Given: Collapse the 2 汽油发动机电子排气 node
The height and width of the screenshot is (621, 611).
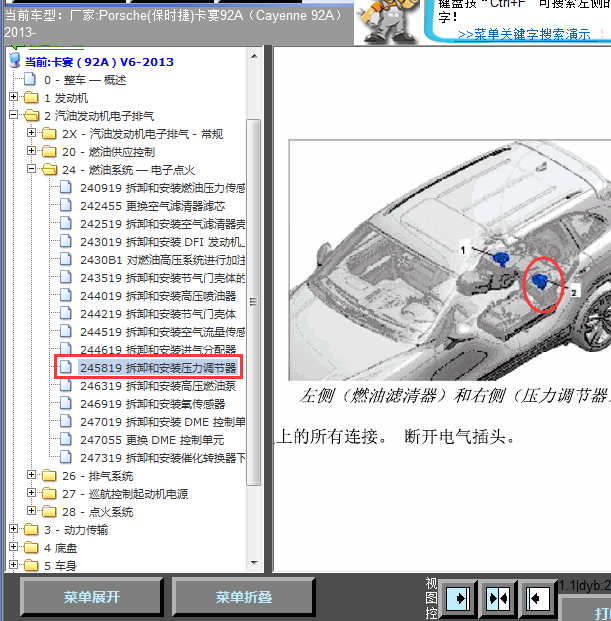Looking at the screenshot, I should 13,115.
